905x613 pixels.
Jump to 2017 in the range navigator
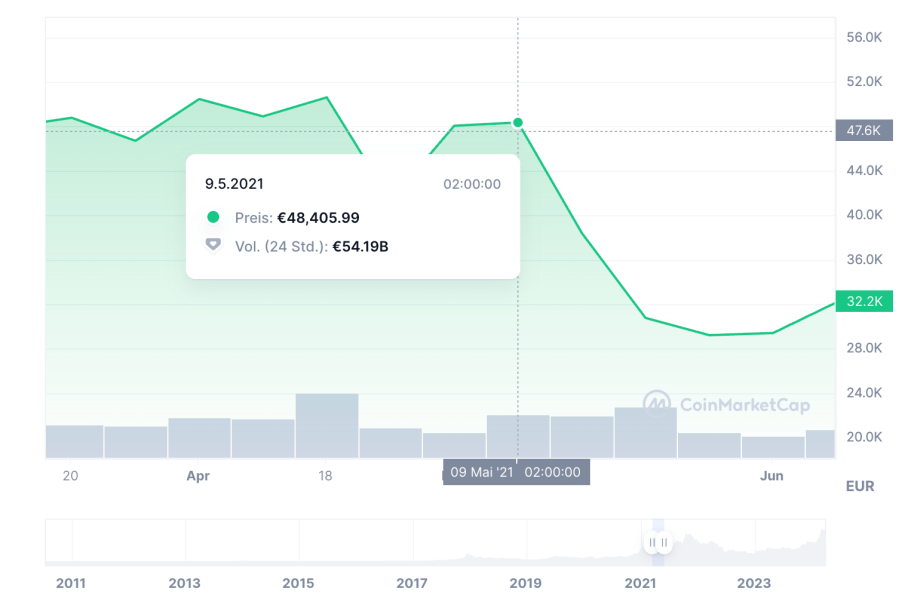click(x=412, y=583)
